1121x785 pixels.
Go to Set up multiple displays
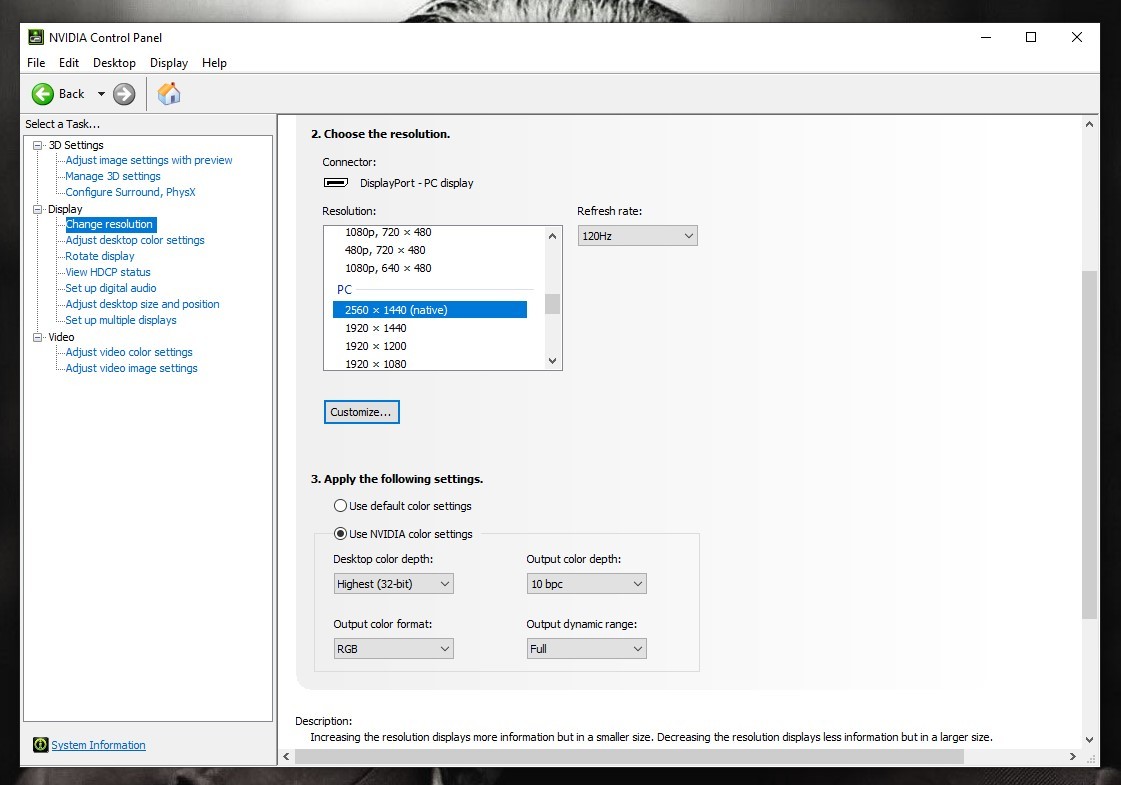(x=121, y=320)
